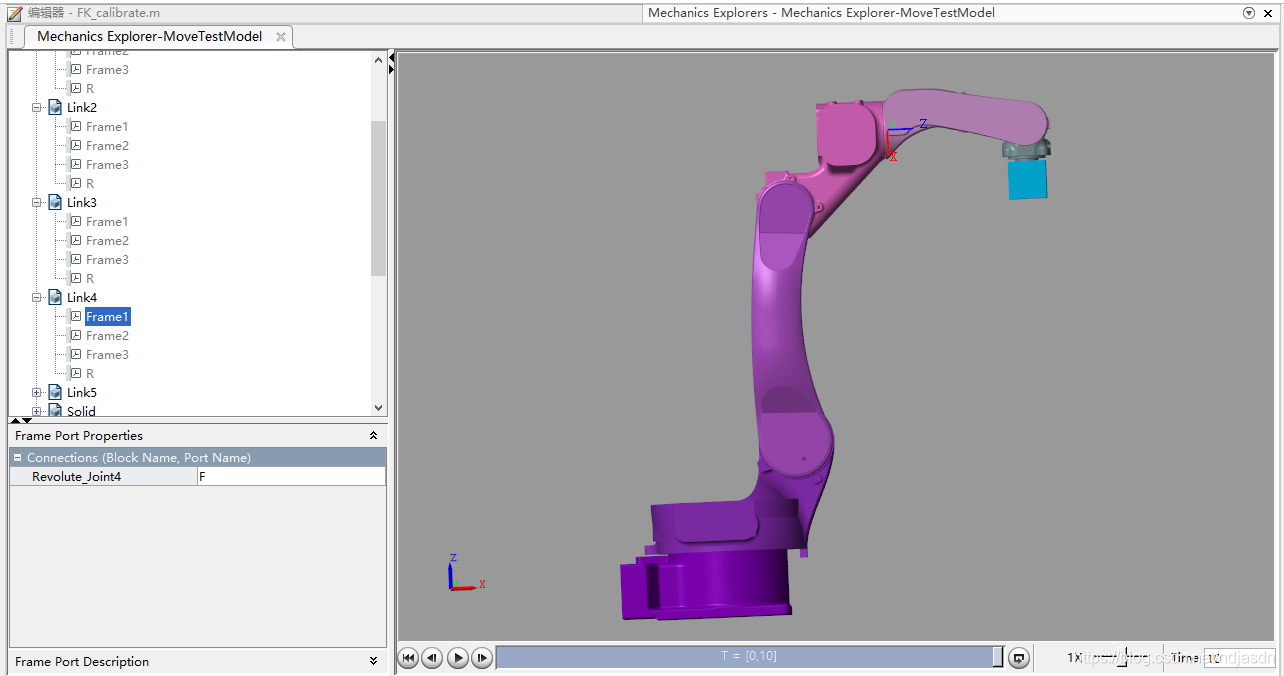Viewport: 1284px width, 676px height.
Task: Step forward one frame
Action: point(482,658)
